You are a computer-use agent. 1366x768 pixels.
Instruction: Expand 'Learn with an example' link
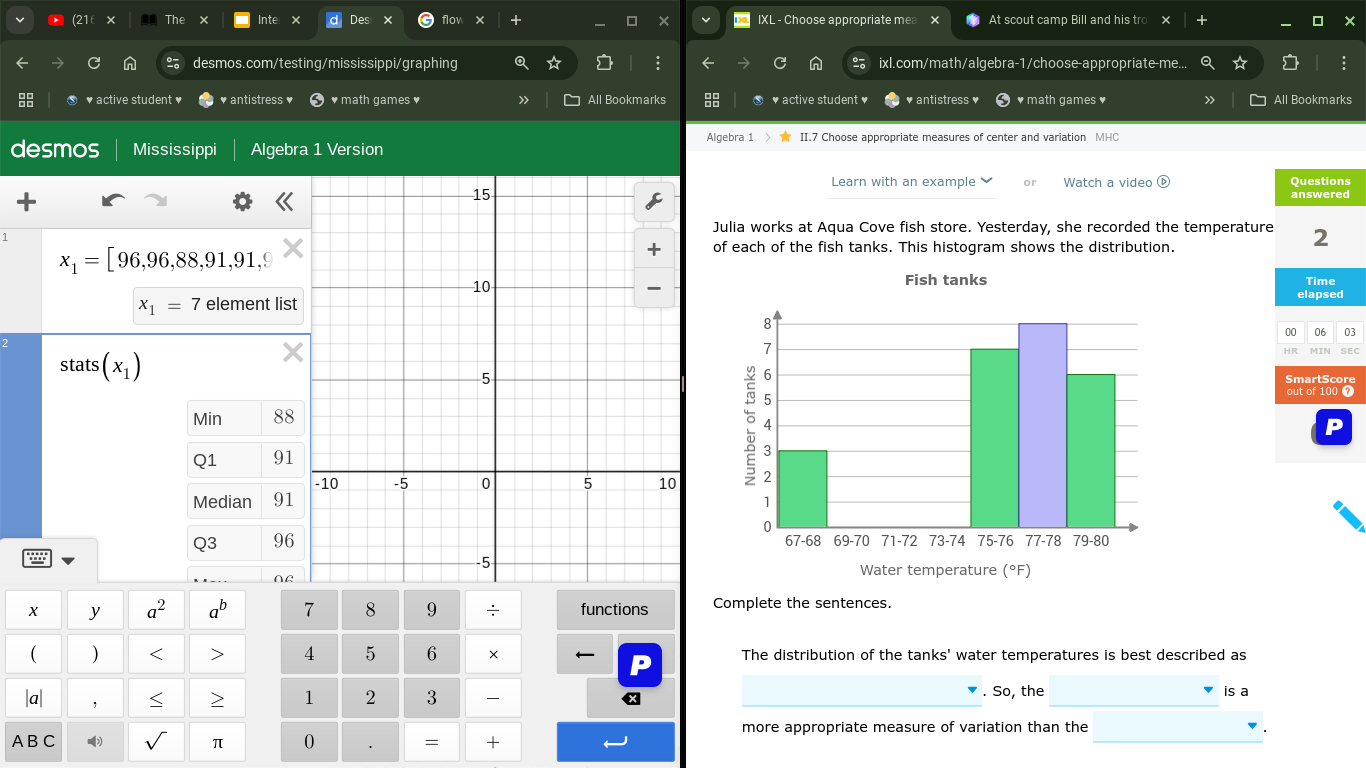(912, 182)
